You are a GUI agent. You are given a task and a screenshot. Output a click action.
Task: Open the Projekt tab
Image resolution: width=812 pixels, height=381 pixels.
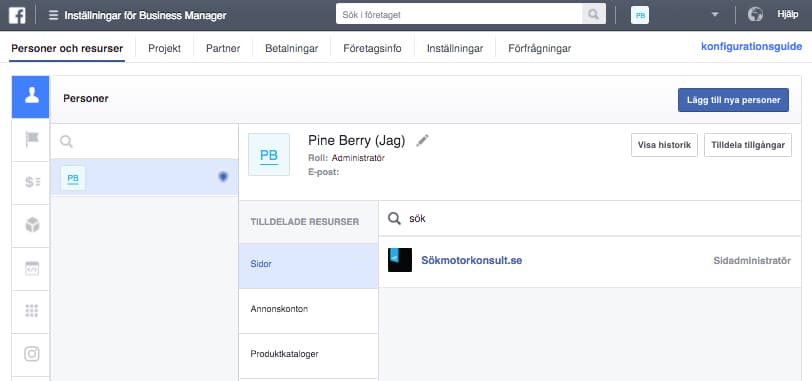point(164,49)
